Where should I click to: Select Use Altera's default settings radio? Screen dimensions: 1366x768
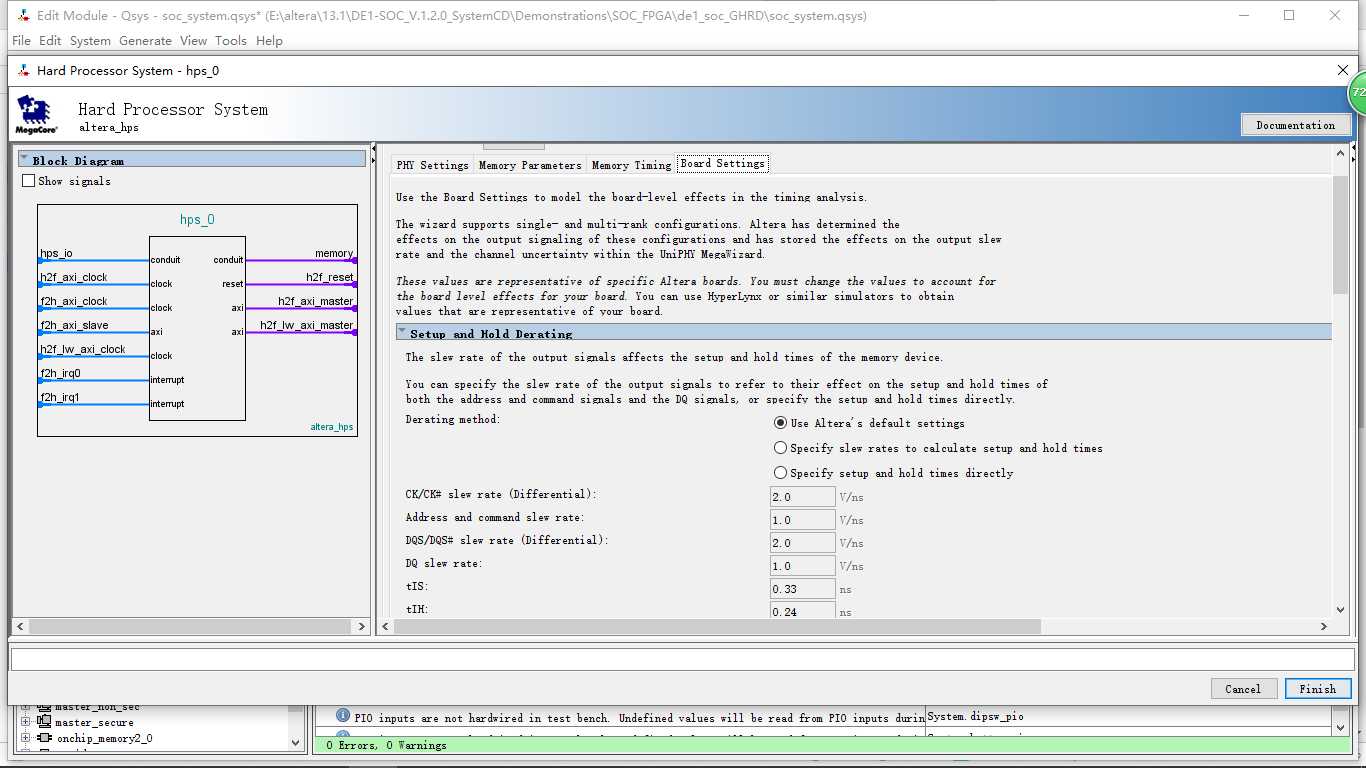click(x=781, y=423)
